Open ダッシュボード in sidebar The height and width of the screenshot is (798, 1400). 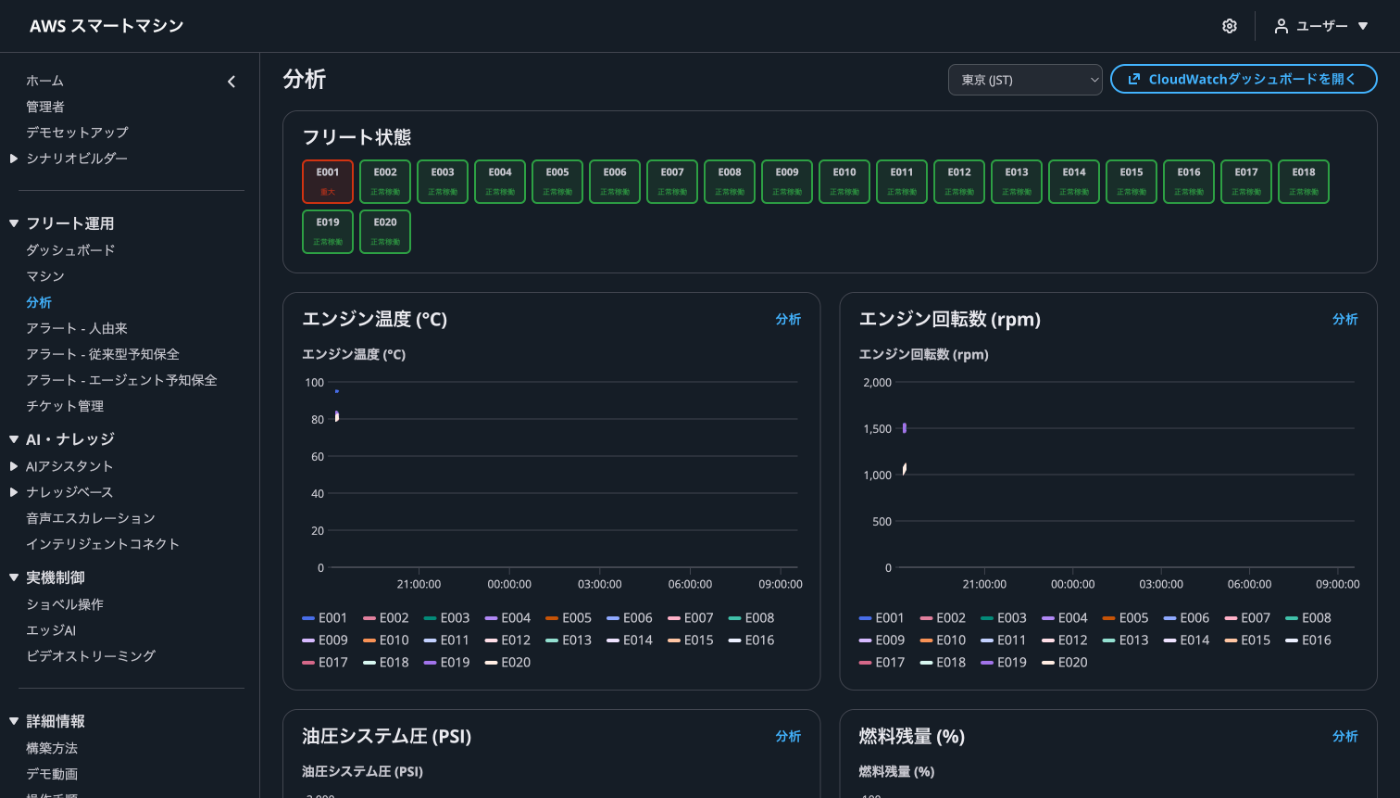click(70, 250)
